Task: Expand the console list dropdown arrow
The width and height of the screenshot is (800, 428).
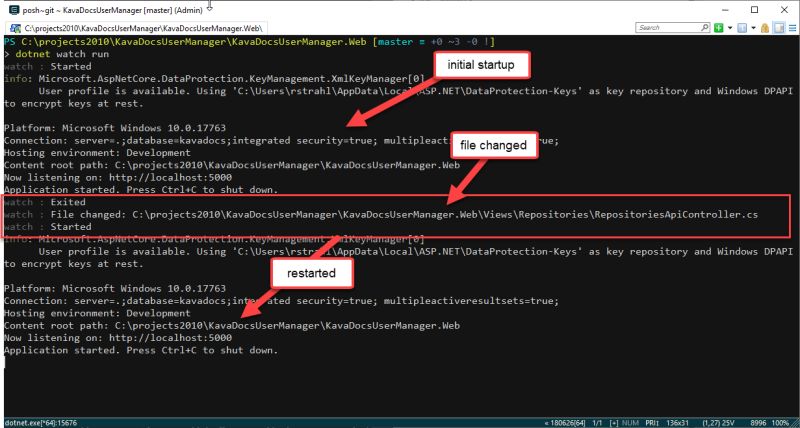Action: pos(754,28)
